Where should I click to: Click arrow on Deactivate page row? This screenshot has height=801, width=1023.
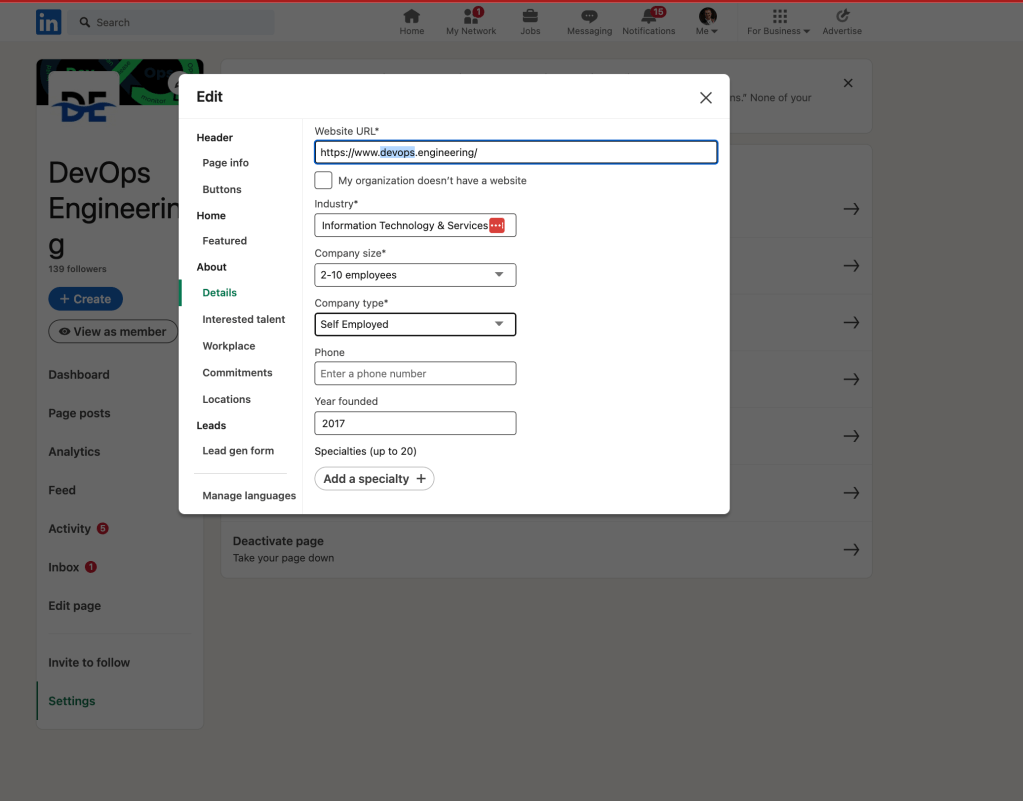coord(851,549)
